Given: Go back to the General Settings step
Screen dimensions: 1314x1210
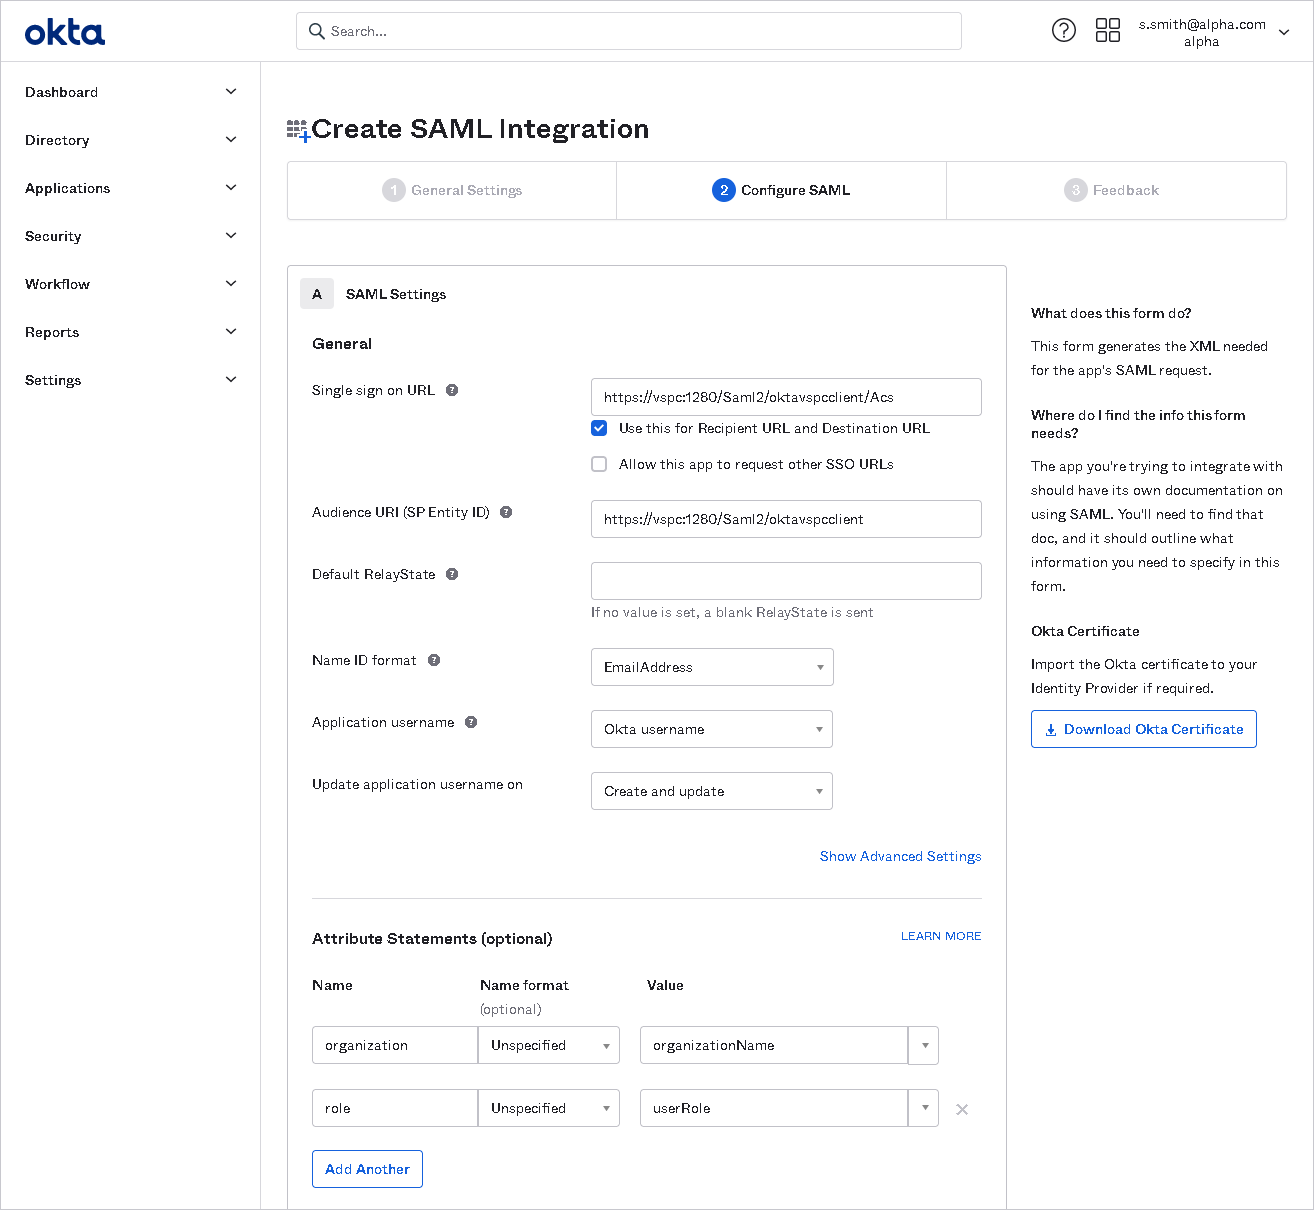Looking at the screenshot, I should 452,190.
